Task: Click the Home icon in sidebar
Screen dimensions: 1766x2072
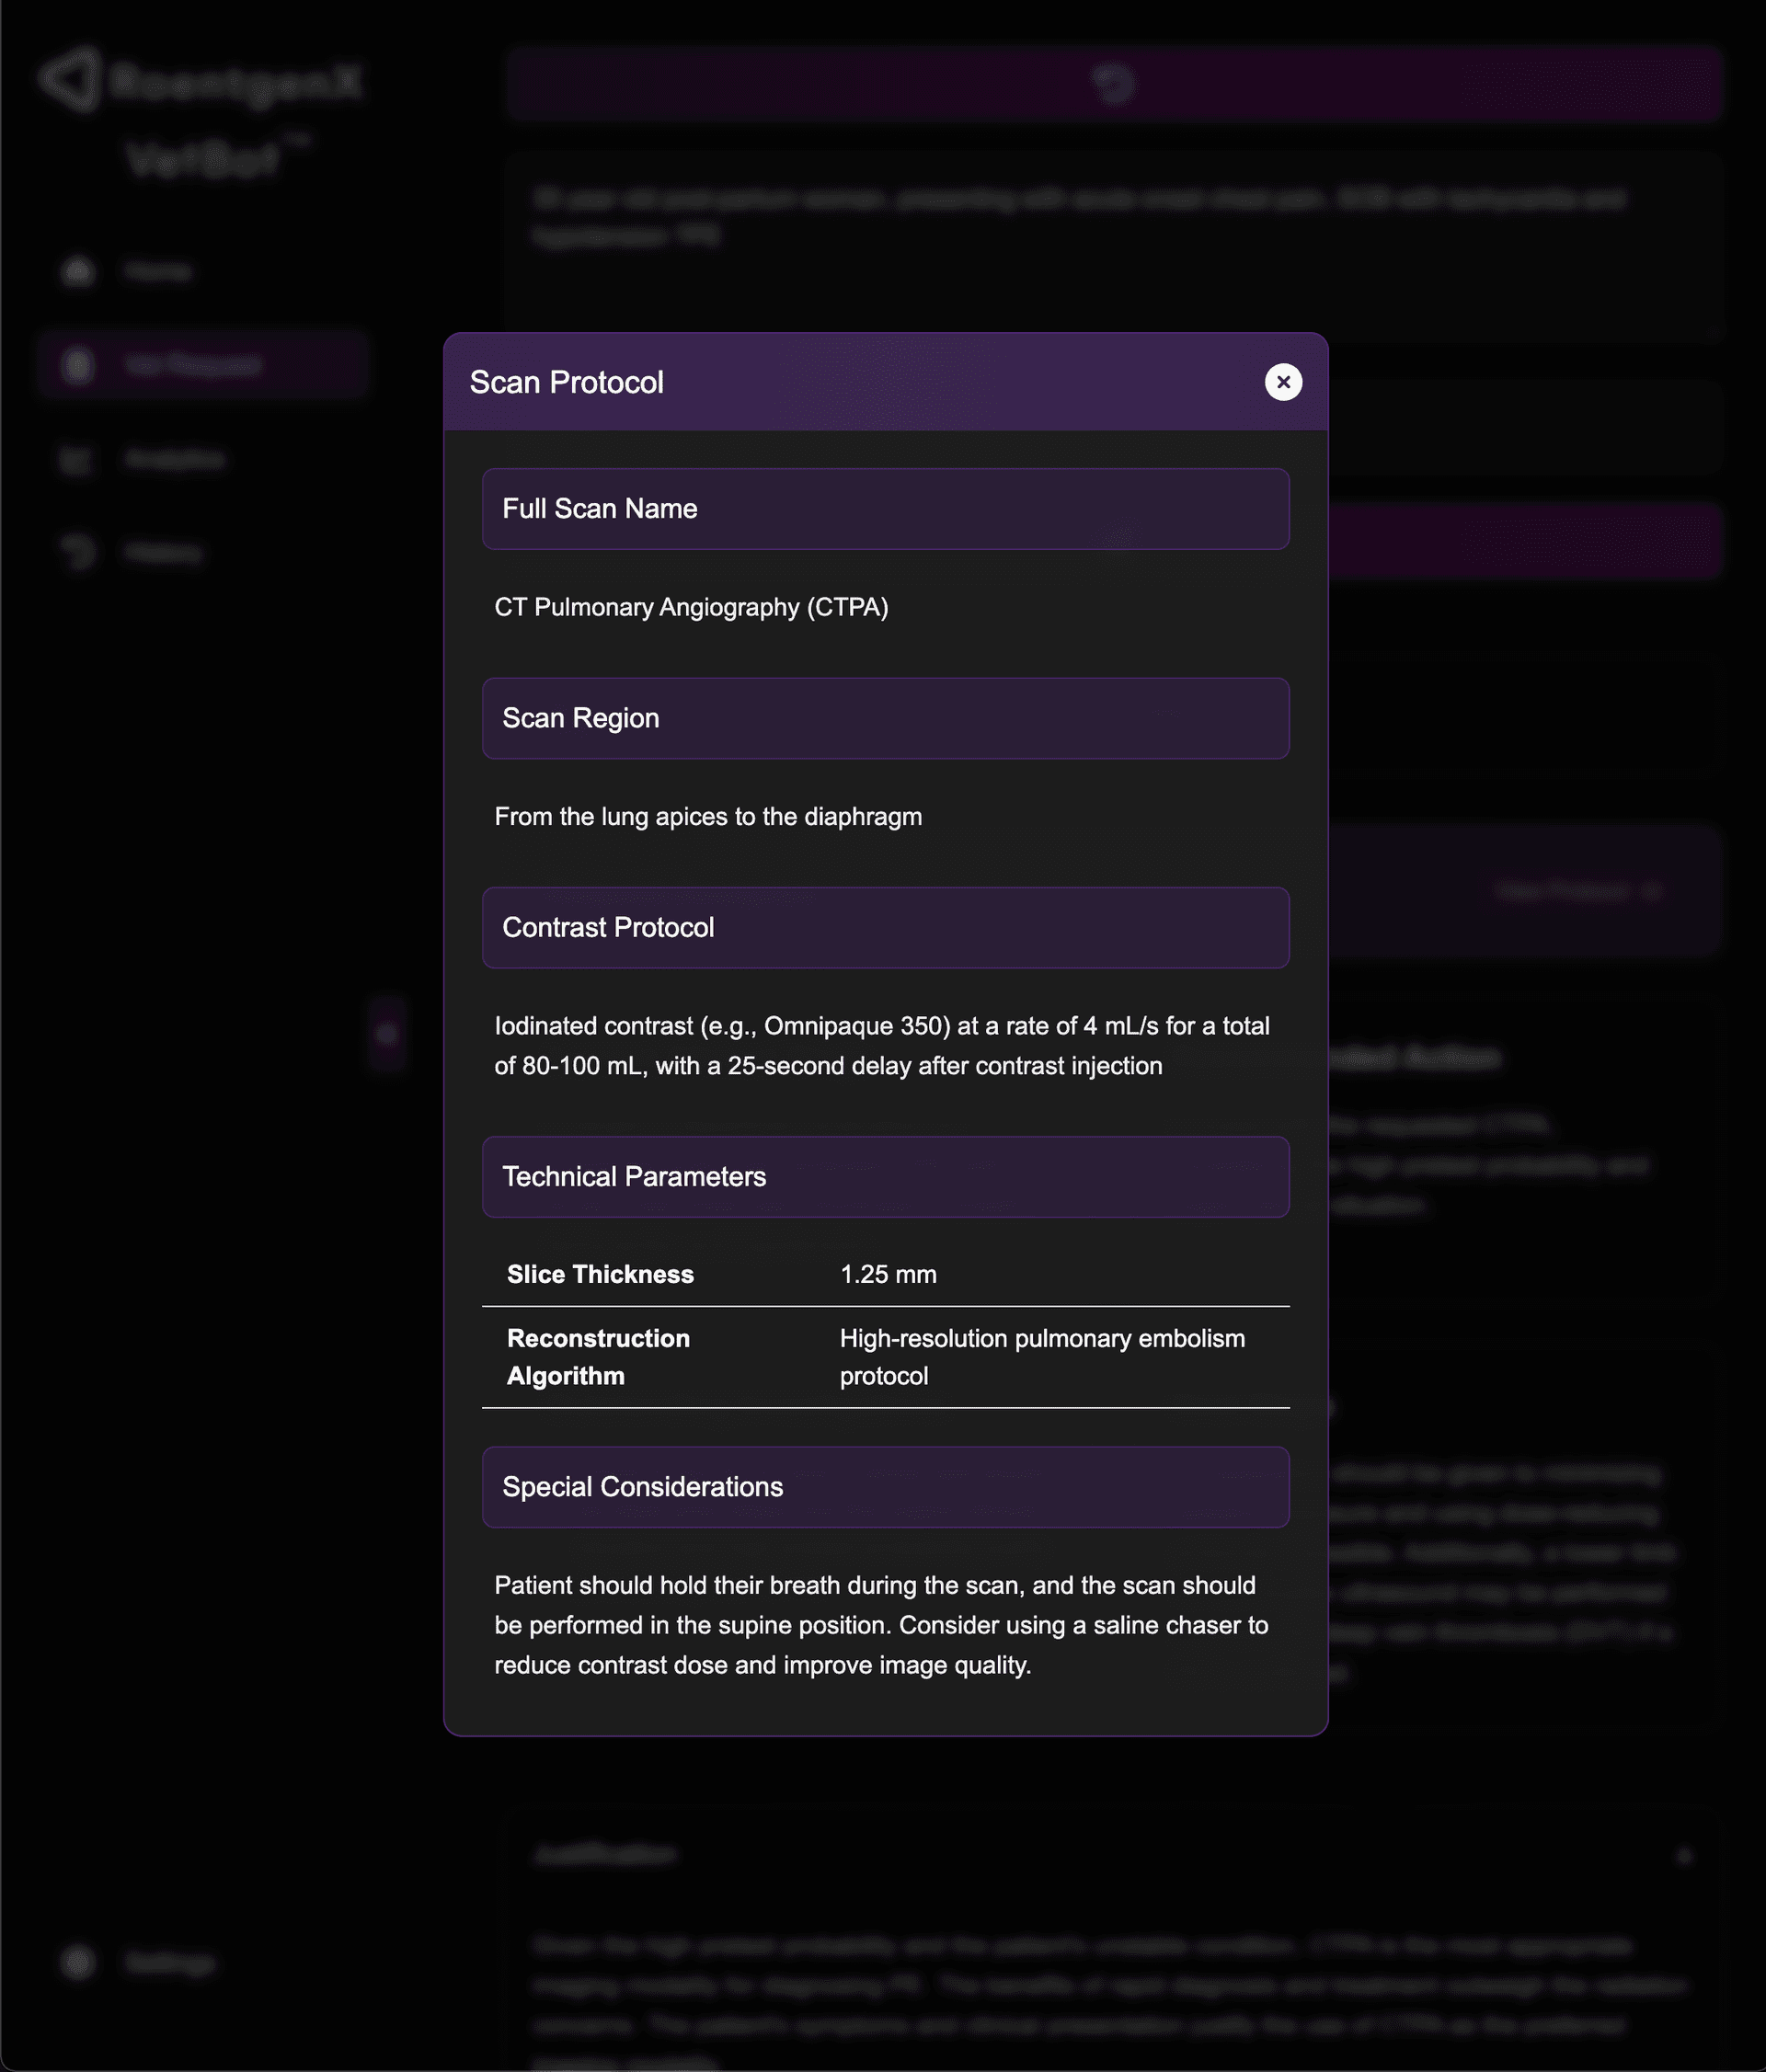Action: pyautogui.click(x=78, y=271)
